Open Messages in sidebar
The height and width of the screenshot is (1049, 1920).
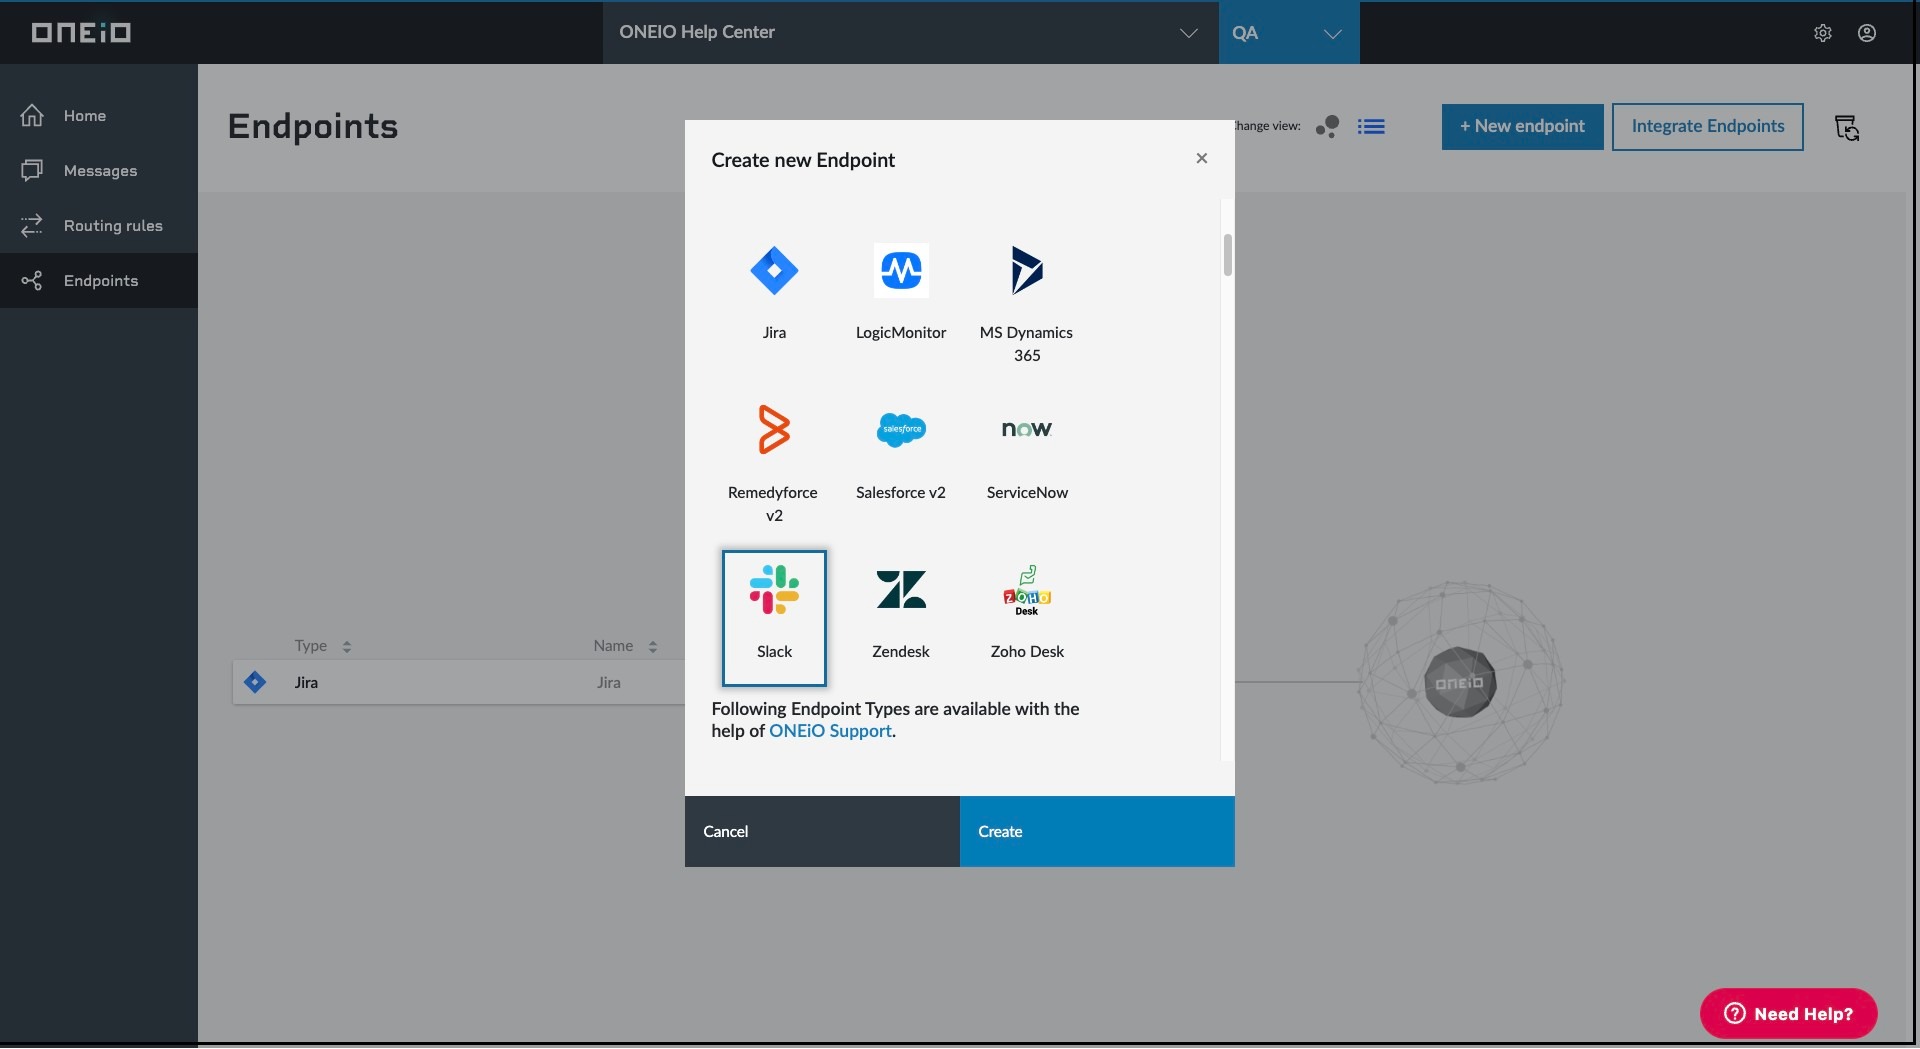(x=99, y=171)
